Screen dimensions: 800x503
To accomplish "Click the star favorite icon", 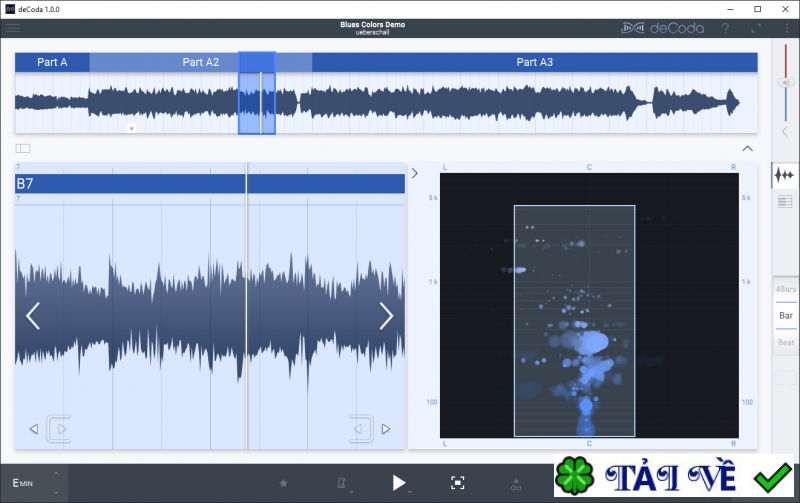I will tap(283, 483).
